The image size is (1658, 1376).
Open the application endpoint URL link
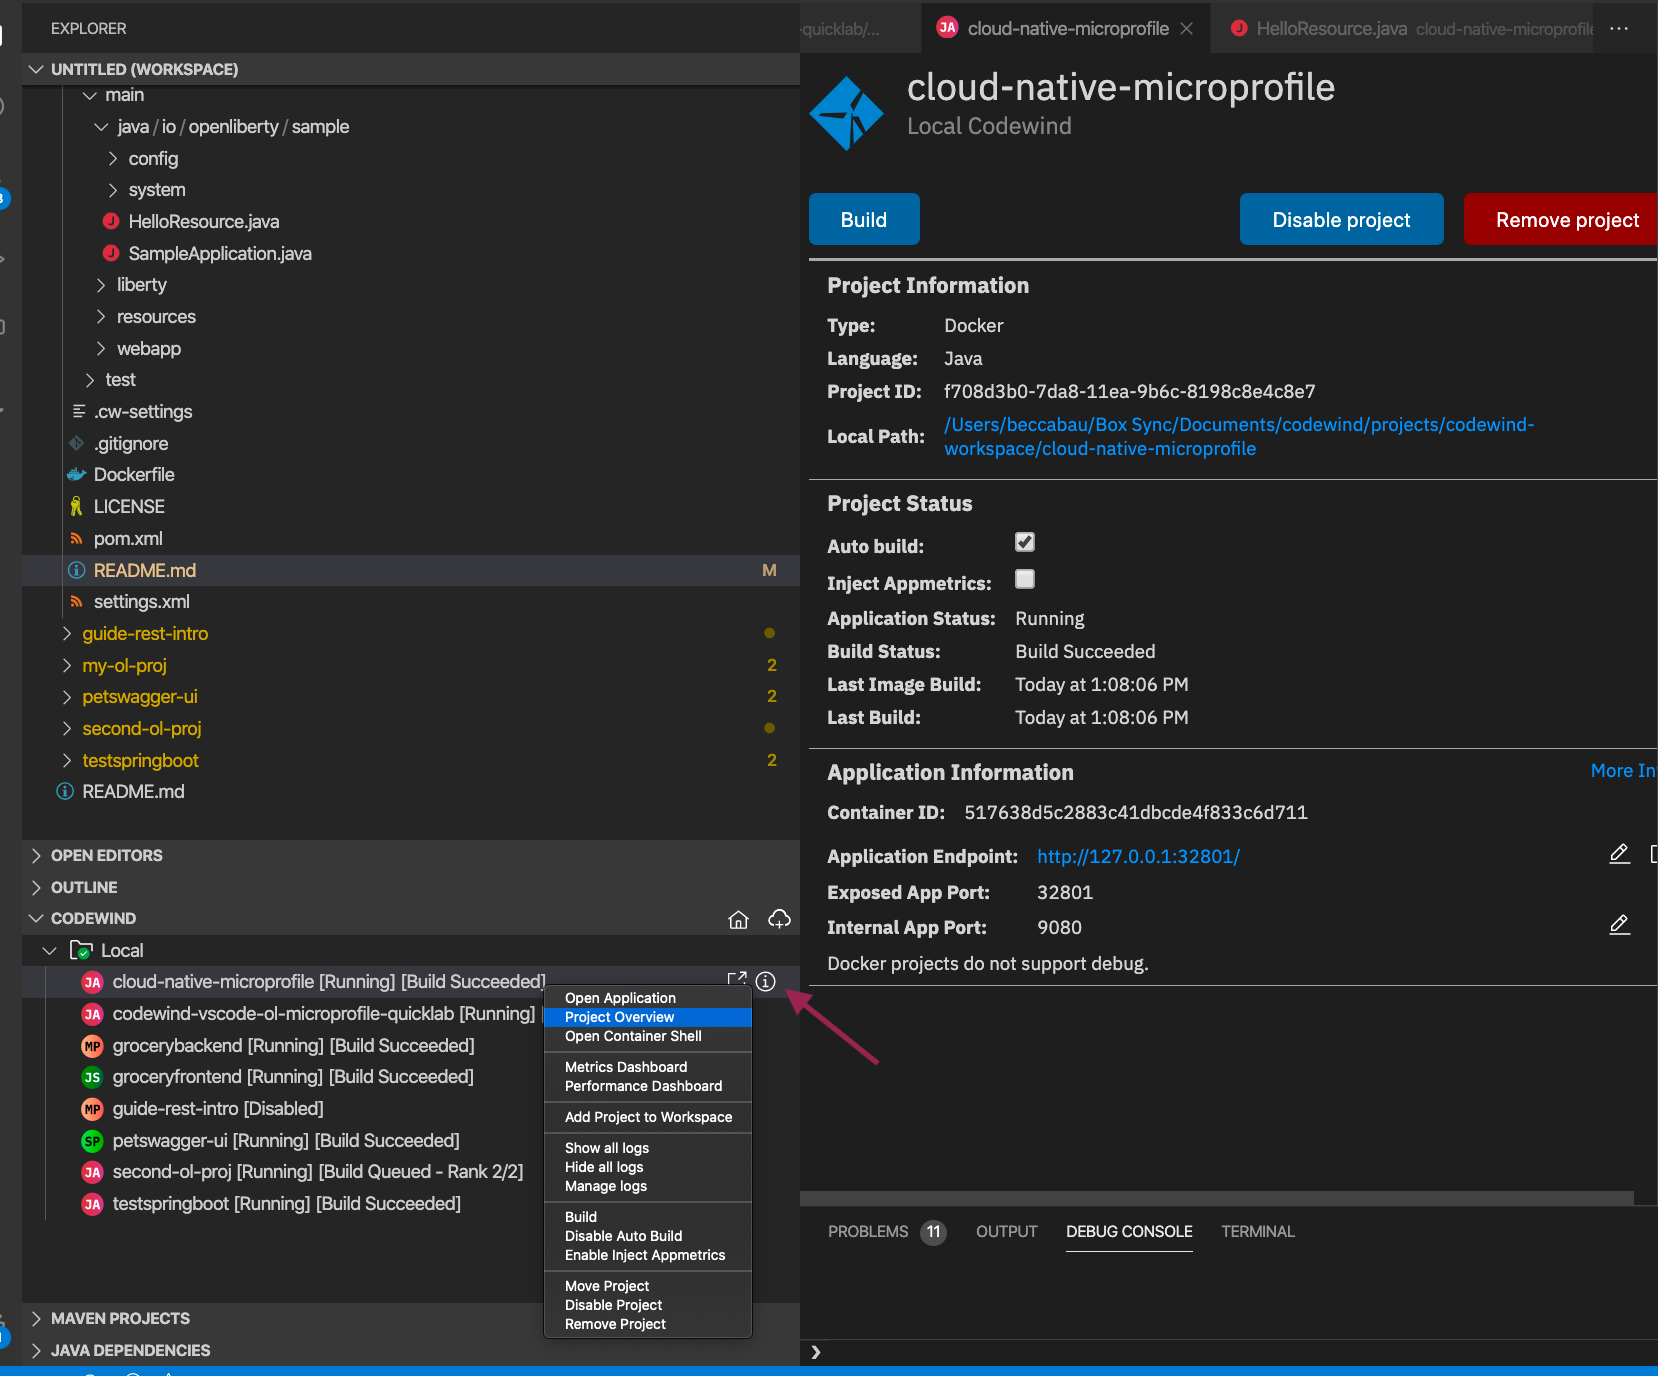1138,856
